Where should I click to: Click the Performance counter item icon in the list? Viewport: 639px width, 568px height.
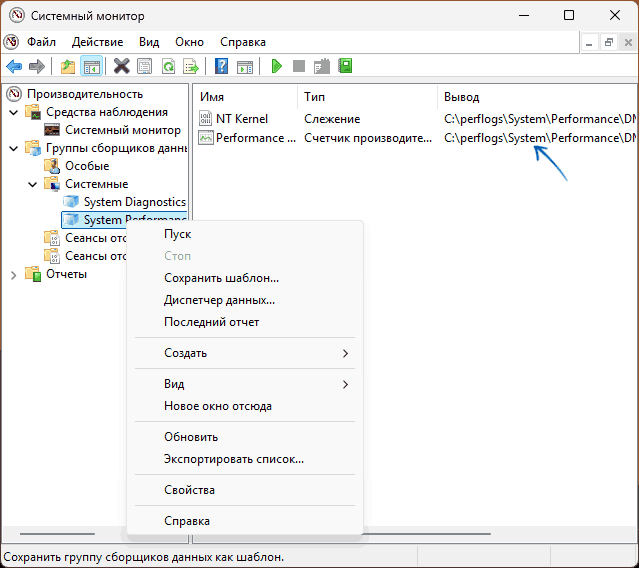[205, 138]
